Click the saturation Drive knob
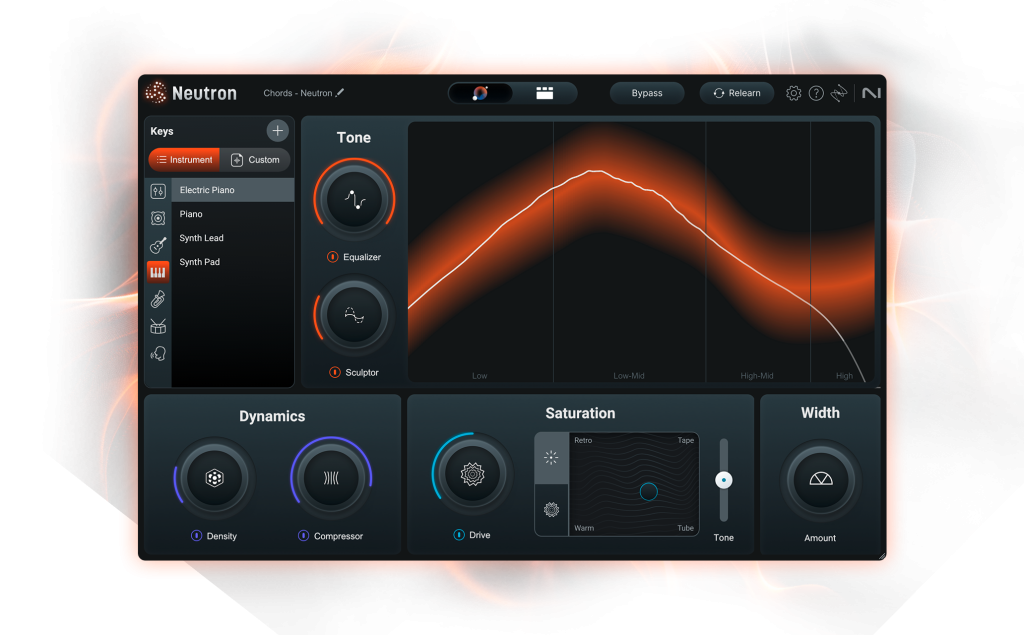This screenshot has width=1024, height=635. [472, 474]
